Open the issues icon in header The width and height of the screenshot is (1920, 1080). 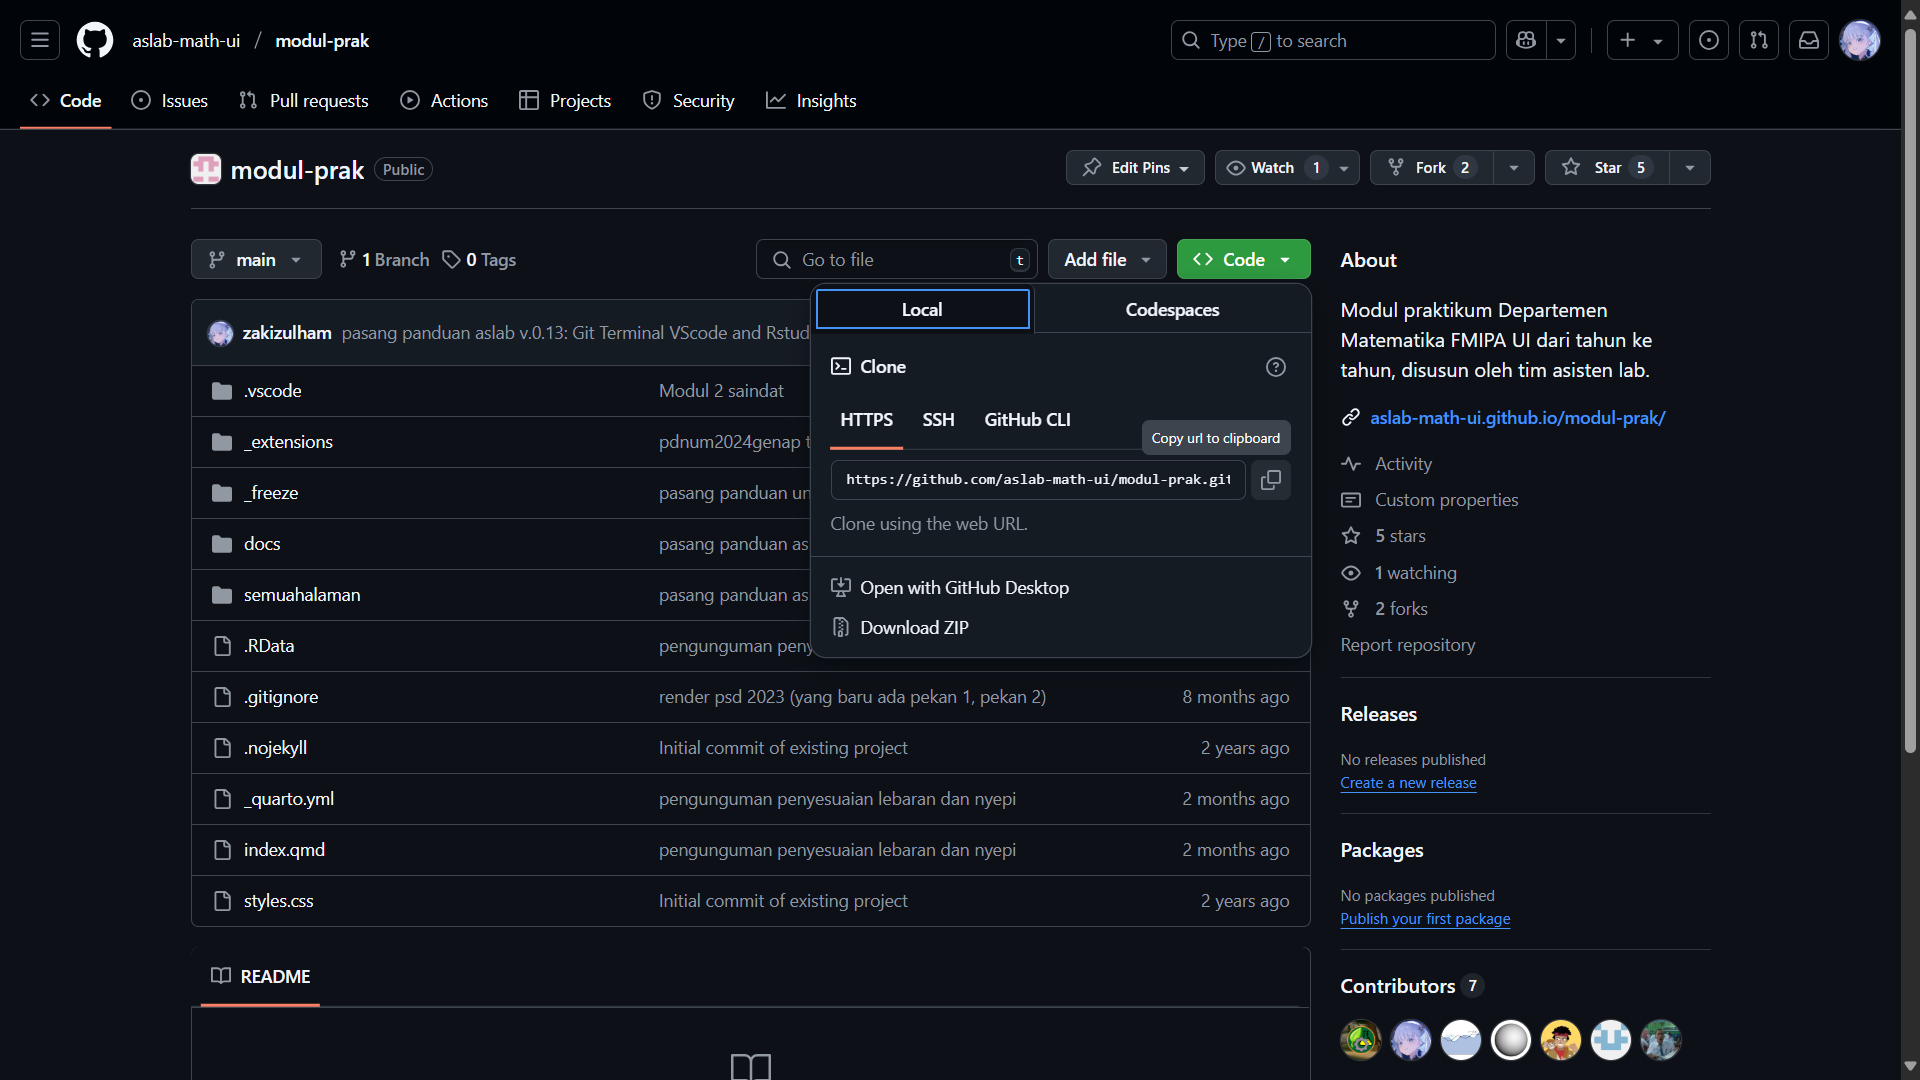coord(1709,40)
